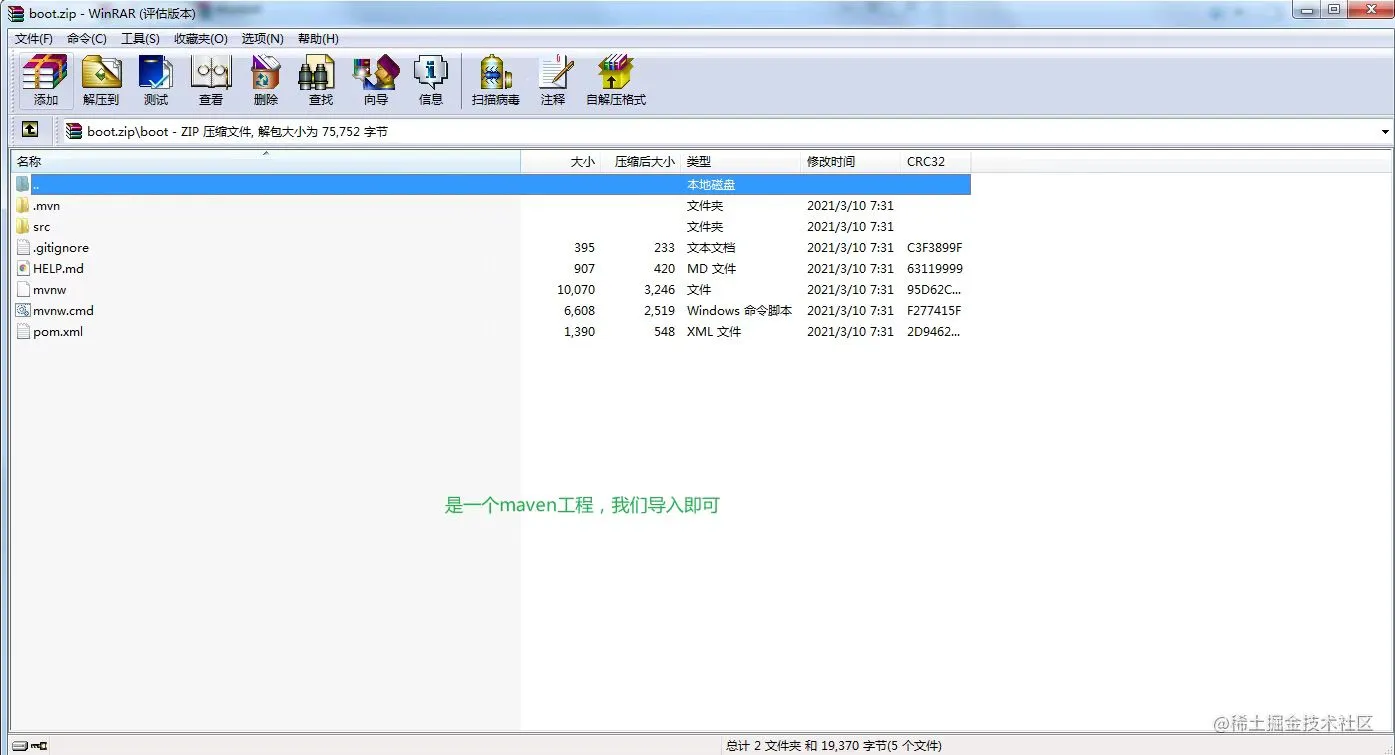Click the mvnw file icon

[x=23, y=289]
